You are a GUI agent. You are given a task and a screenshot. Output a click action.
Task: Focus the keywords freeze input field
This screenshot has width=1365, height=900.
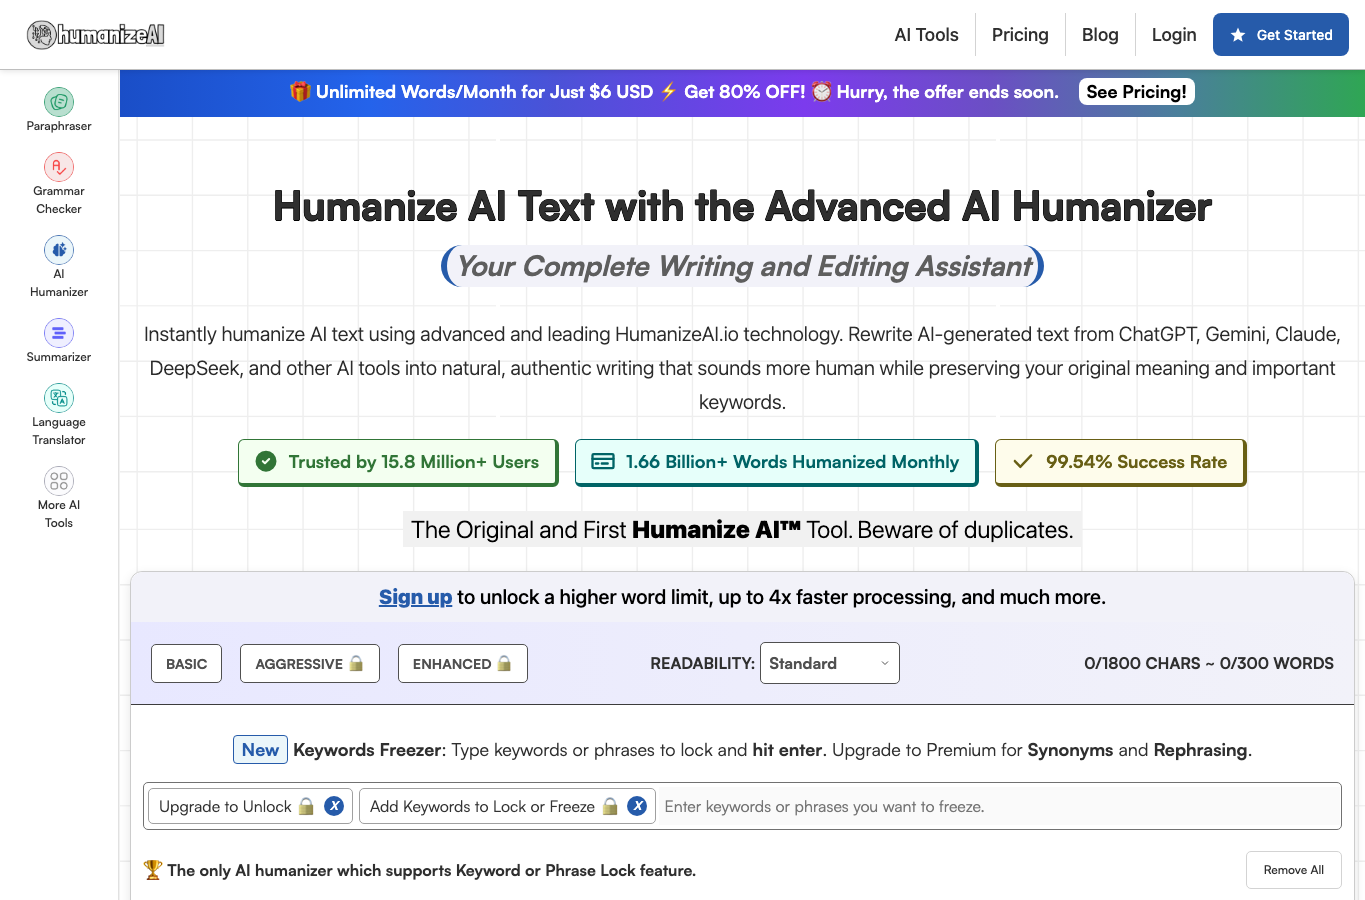point(998,806)
